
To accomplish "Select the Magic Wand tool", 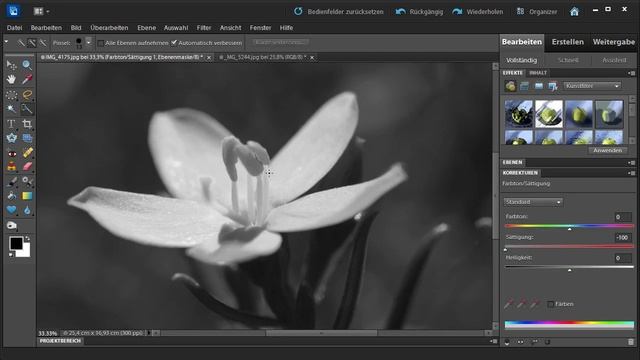I will [x=11, y=109].
